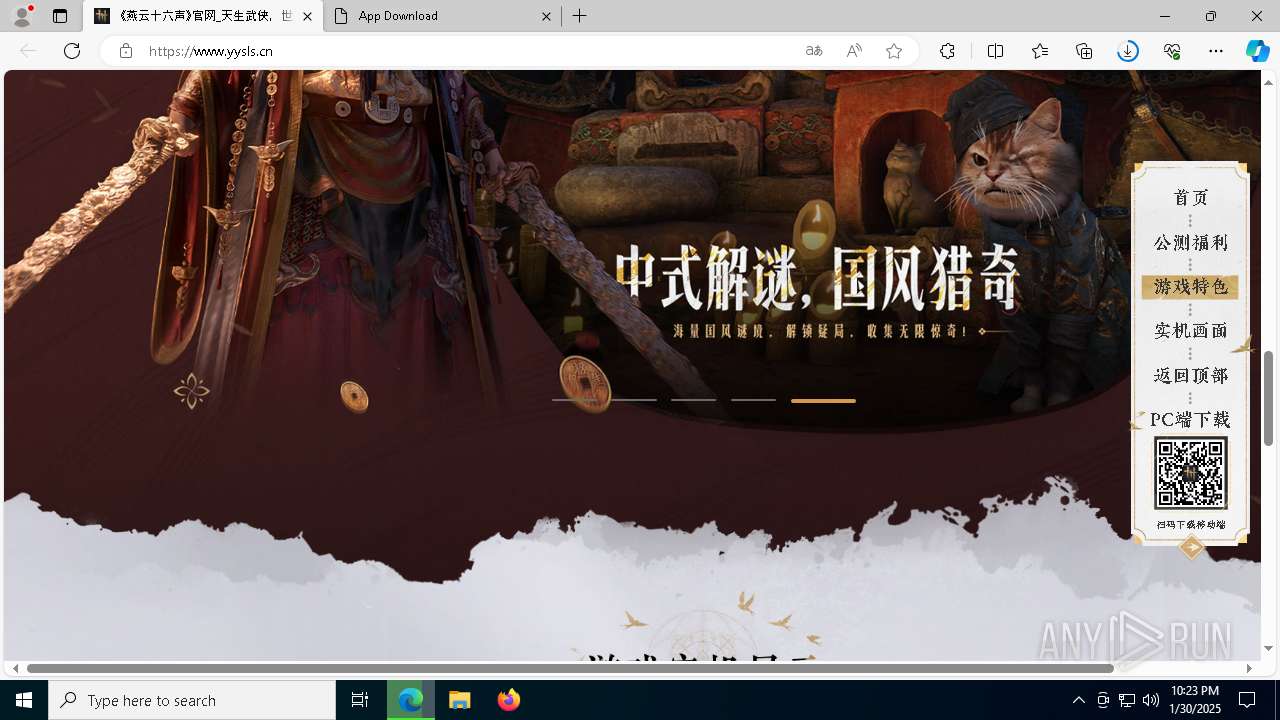
Task: Click the browser back arrow
Action: [x=28, y=51]
